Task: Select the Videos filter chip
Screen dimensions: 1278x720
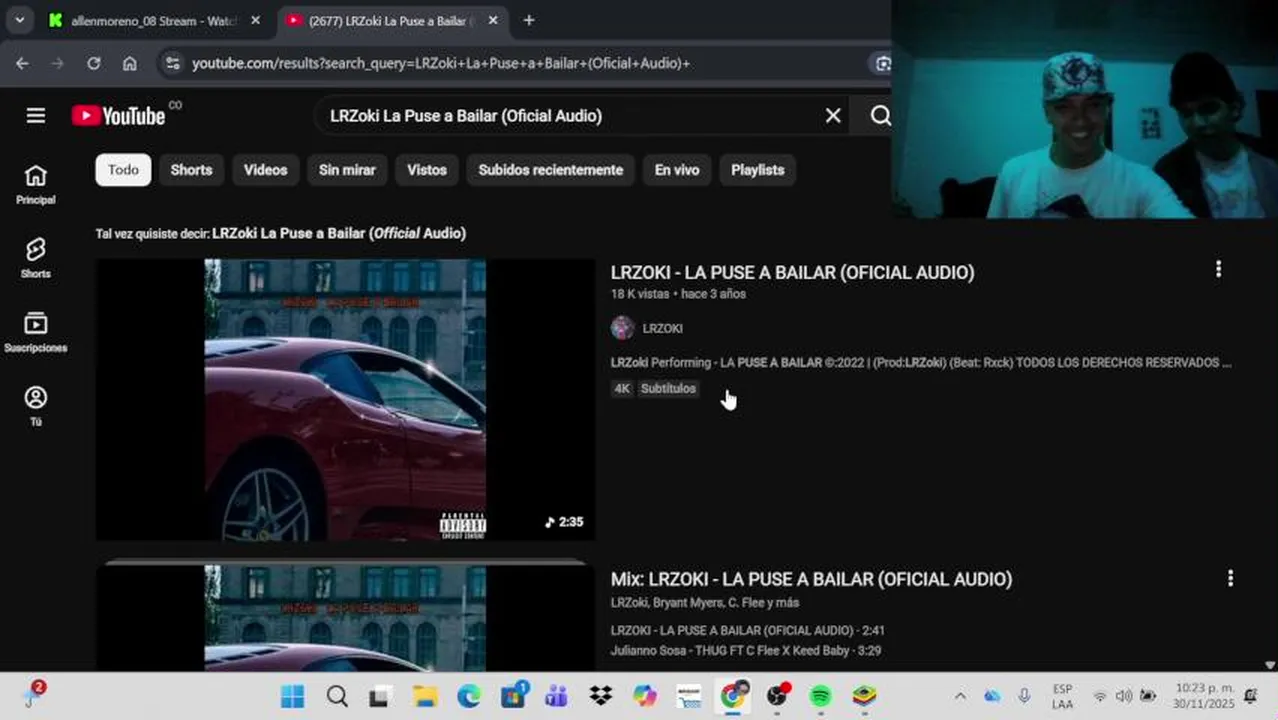Action: point(265,170)
